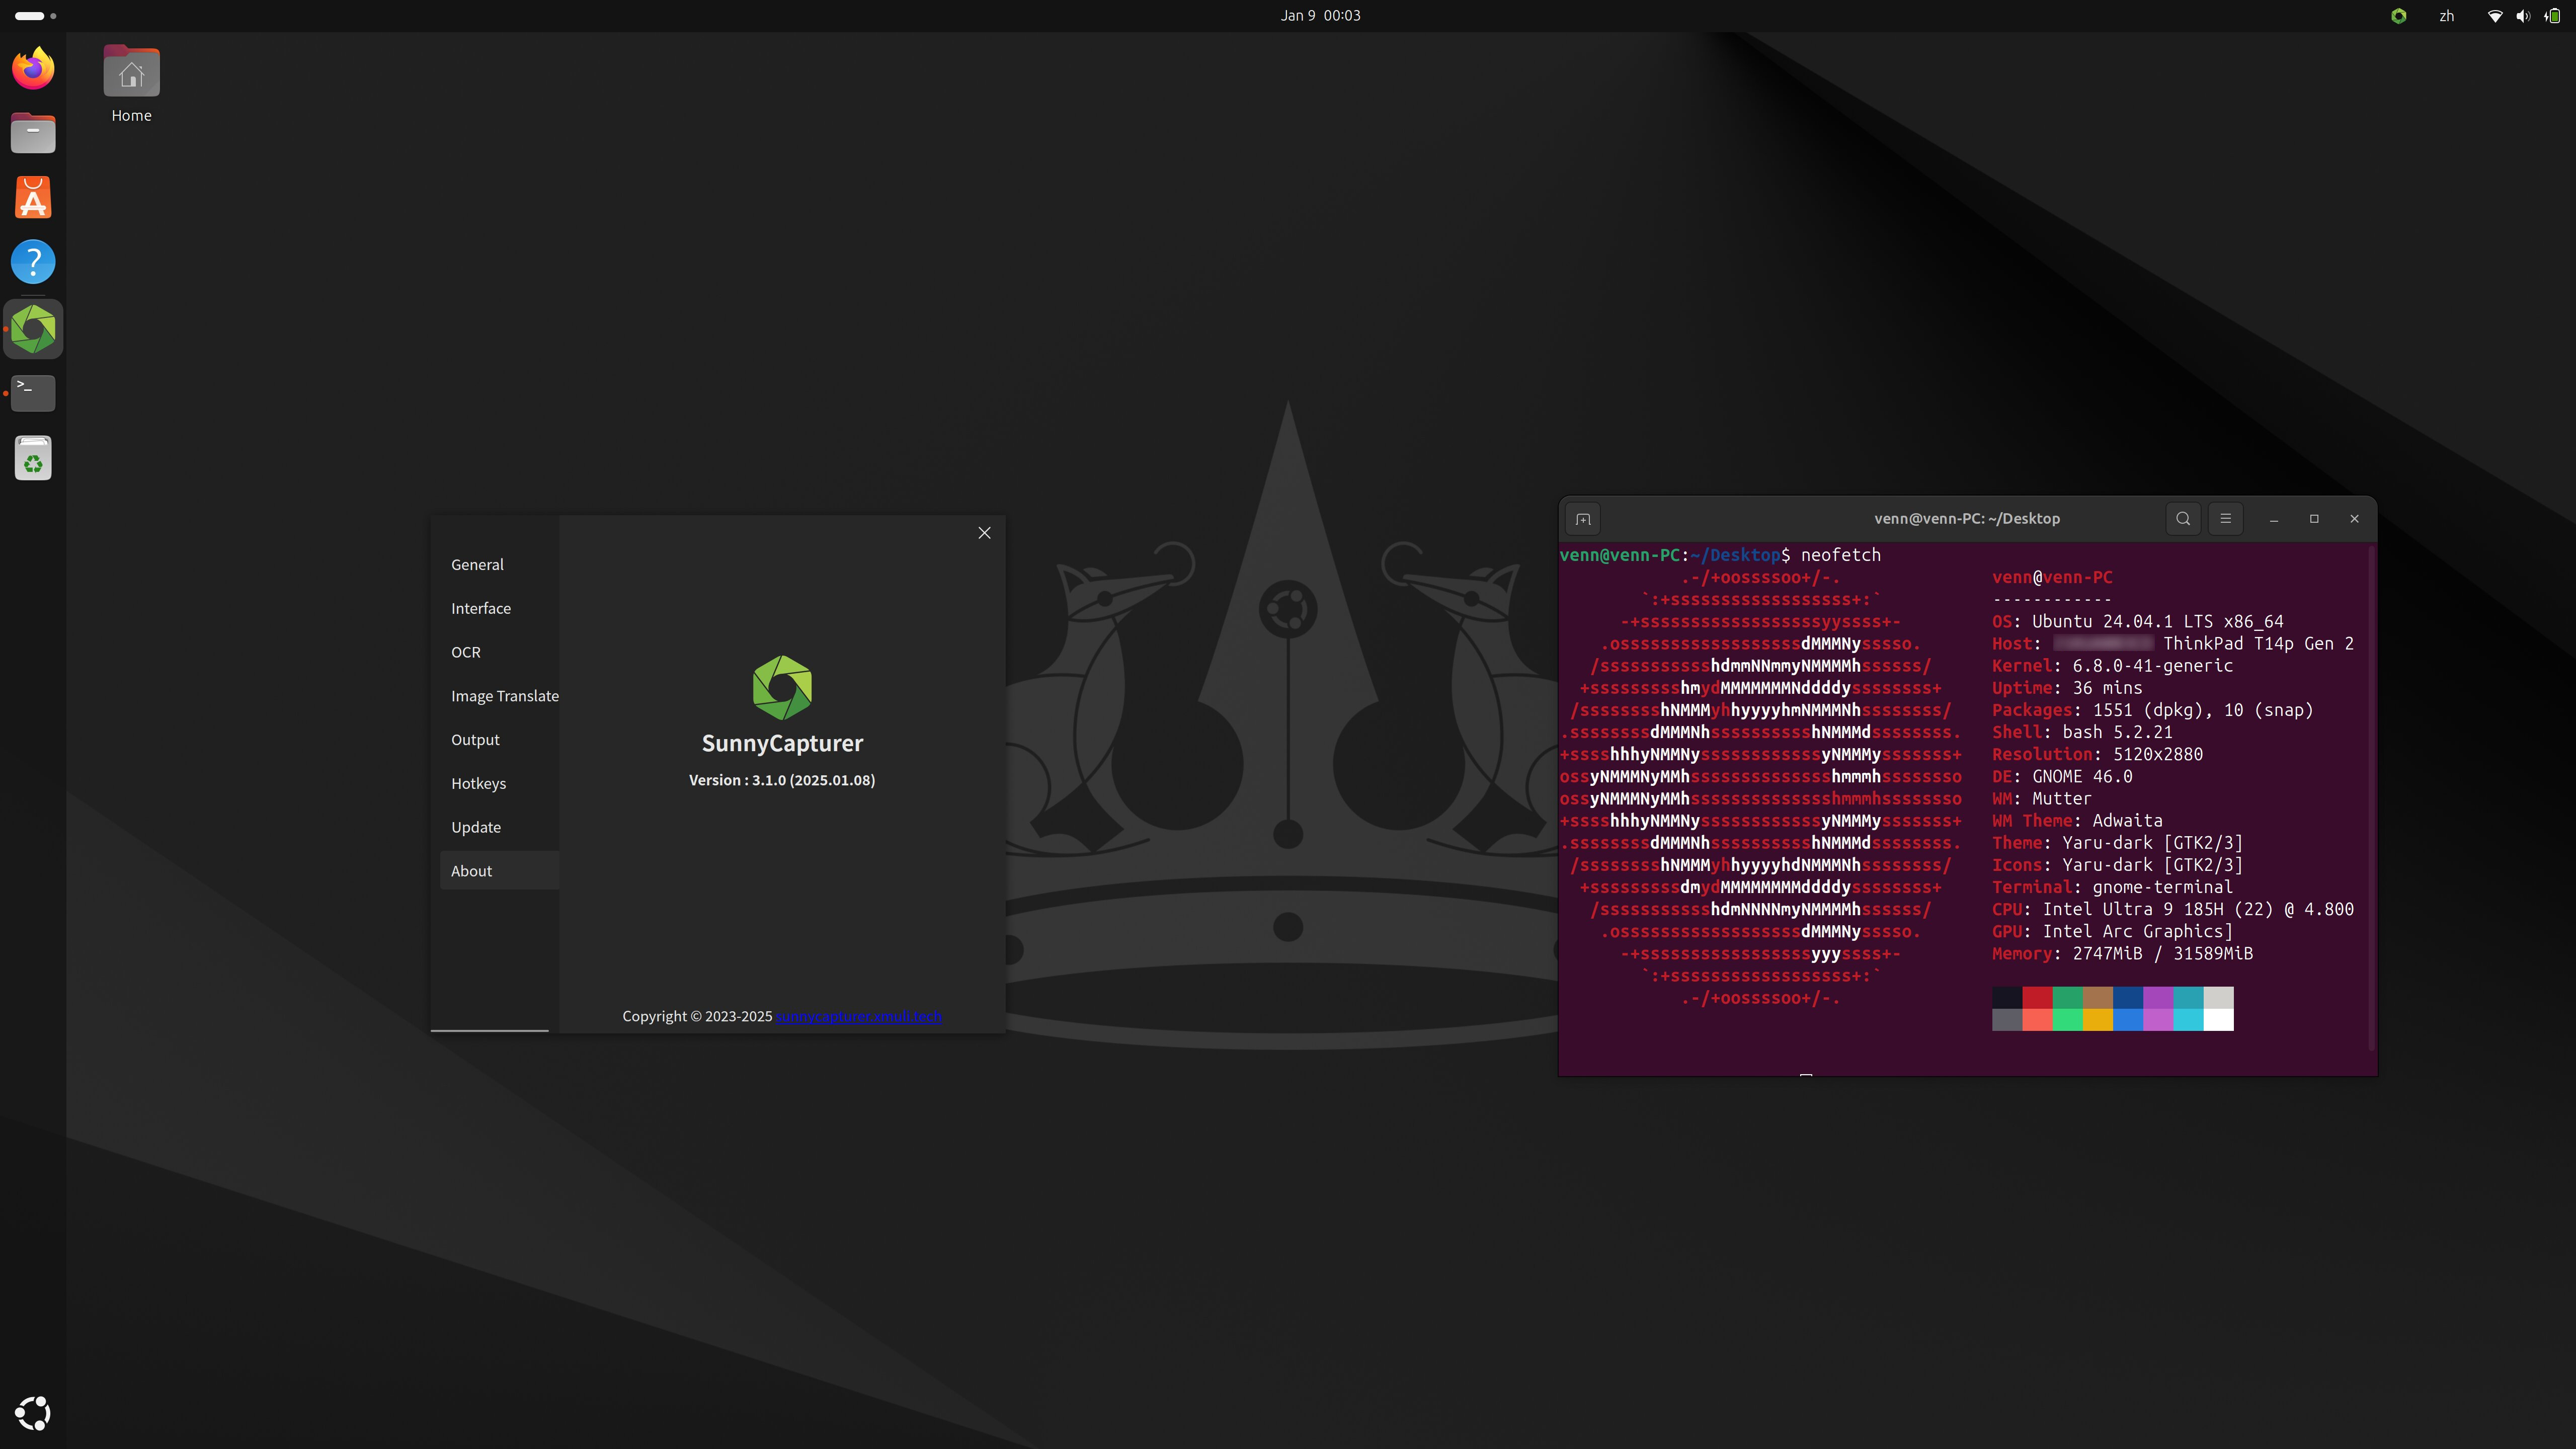Open the Terminal icon in dock
Screen dimensions: 2576x1449
pyautogui.click(x=33, y=393)
